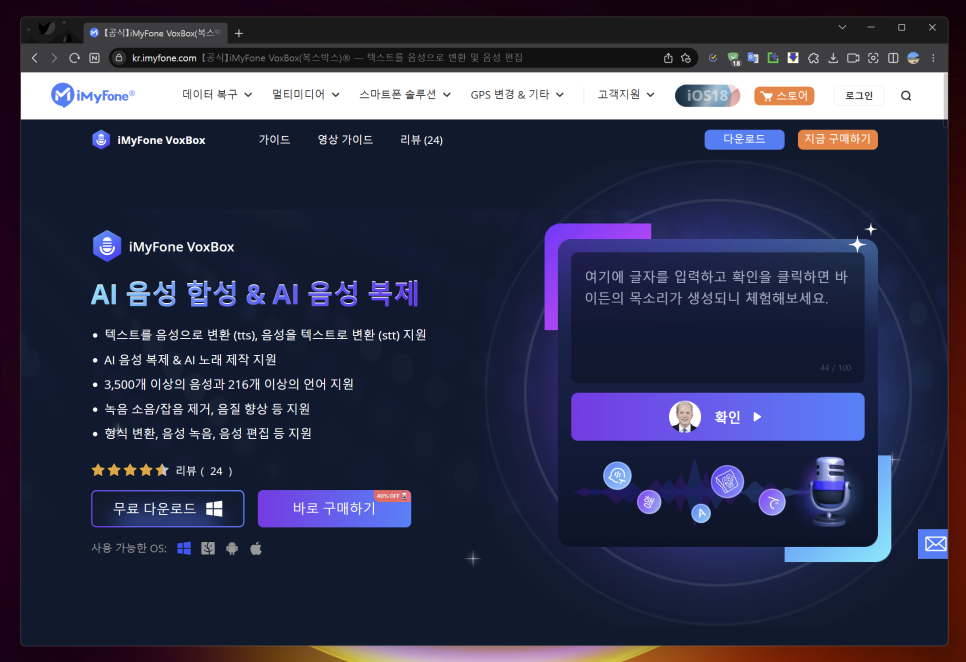
Task: Open the 가이드 tab
Action: tap(274, 140)
